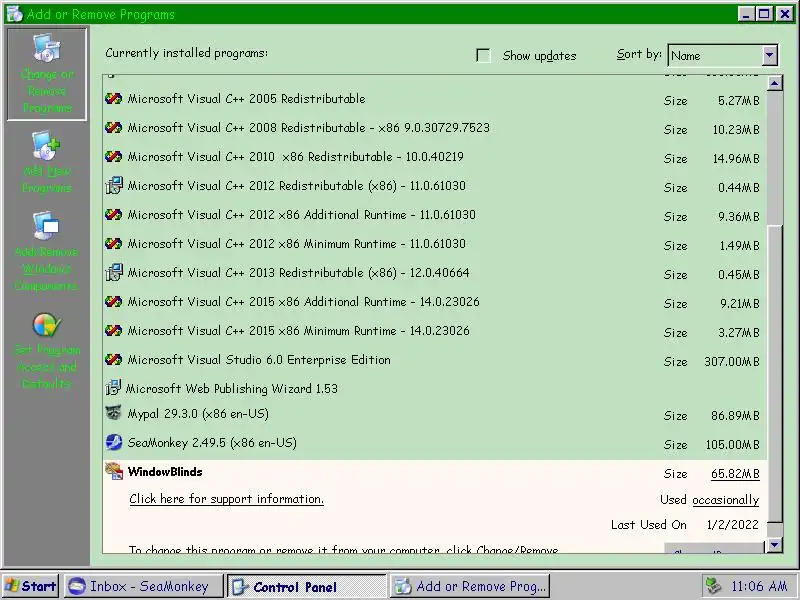Click the Visual C++ 2012 Redistributable (x86) installer icon
Image resolution: width=800 pixels, height=600 pixels.
(x=113, y=185)
